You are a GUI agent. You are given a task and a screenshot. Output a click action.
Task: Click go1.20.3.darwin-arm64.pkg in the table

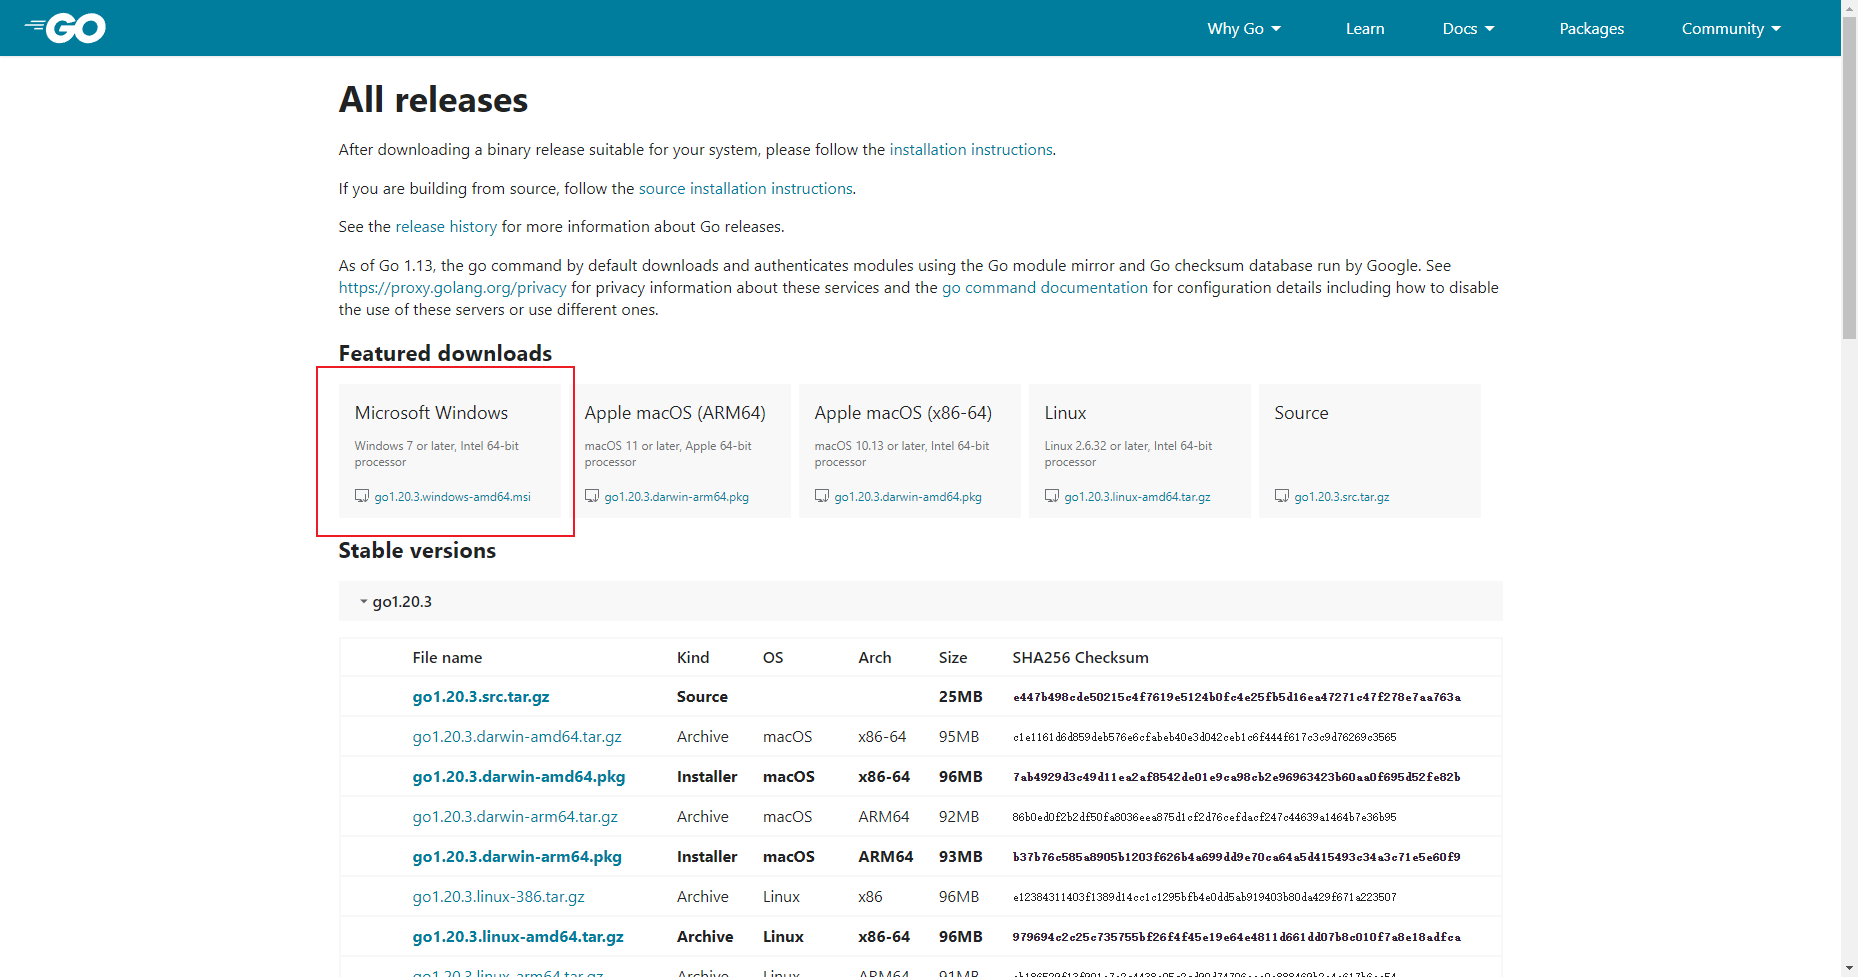tap(517, 856)
